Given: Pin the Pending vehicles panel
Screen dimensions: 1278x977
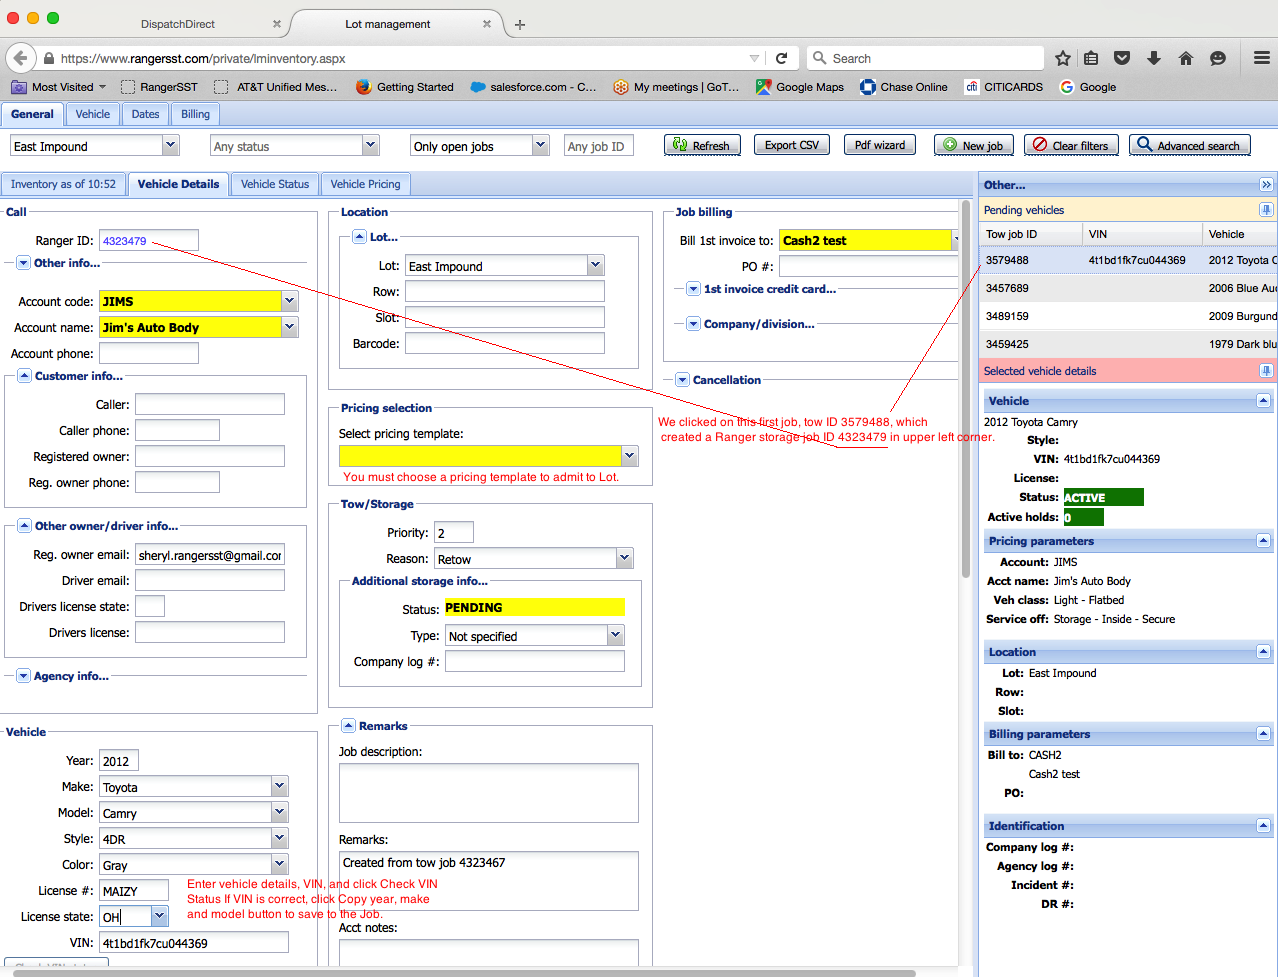Looking at the screenshot, I should [1265, 210].
